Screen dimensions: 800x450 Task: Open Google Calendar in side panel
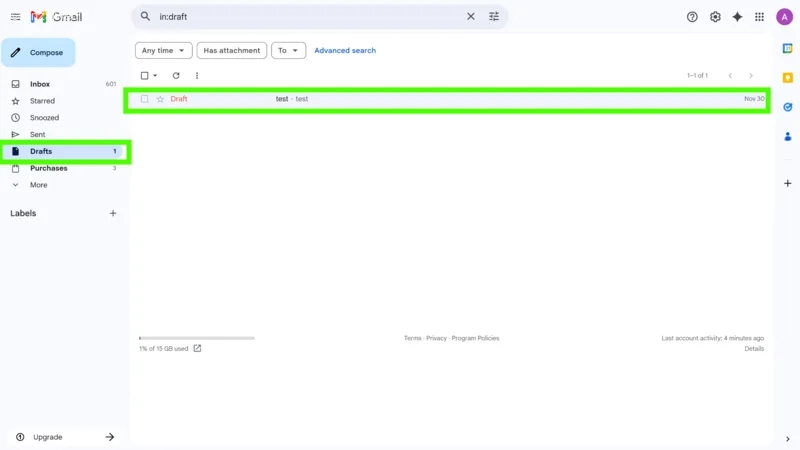click(787, 48)
